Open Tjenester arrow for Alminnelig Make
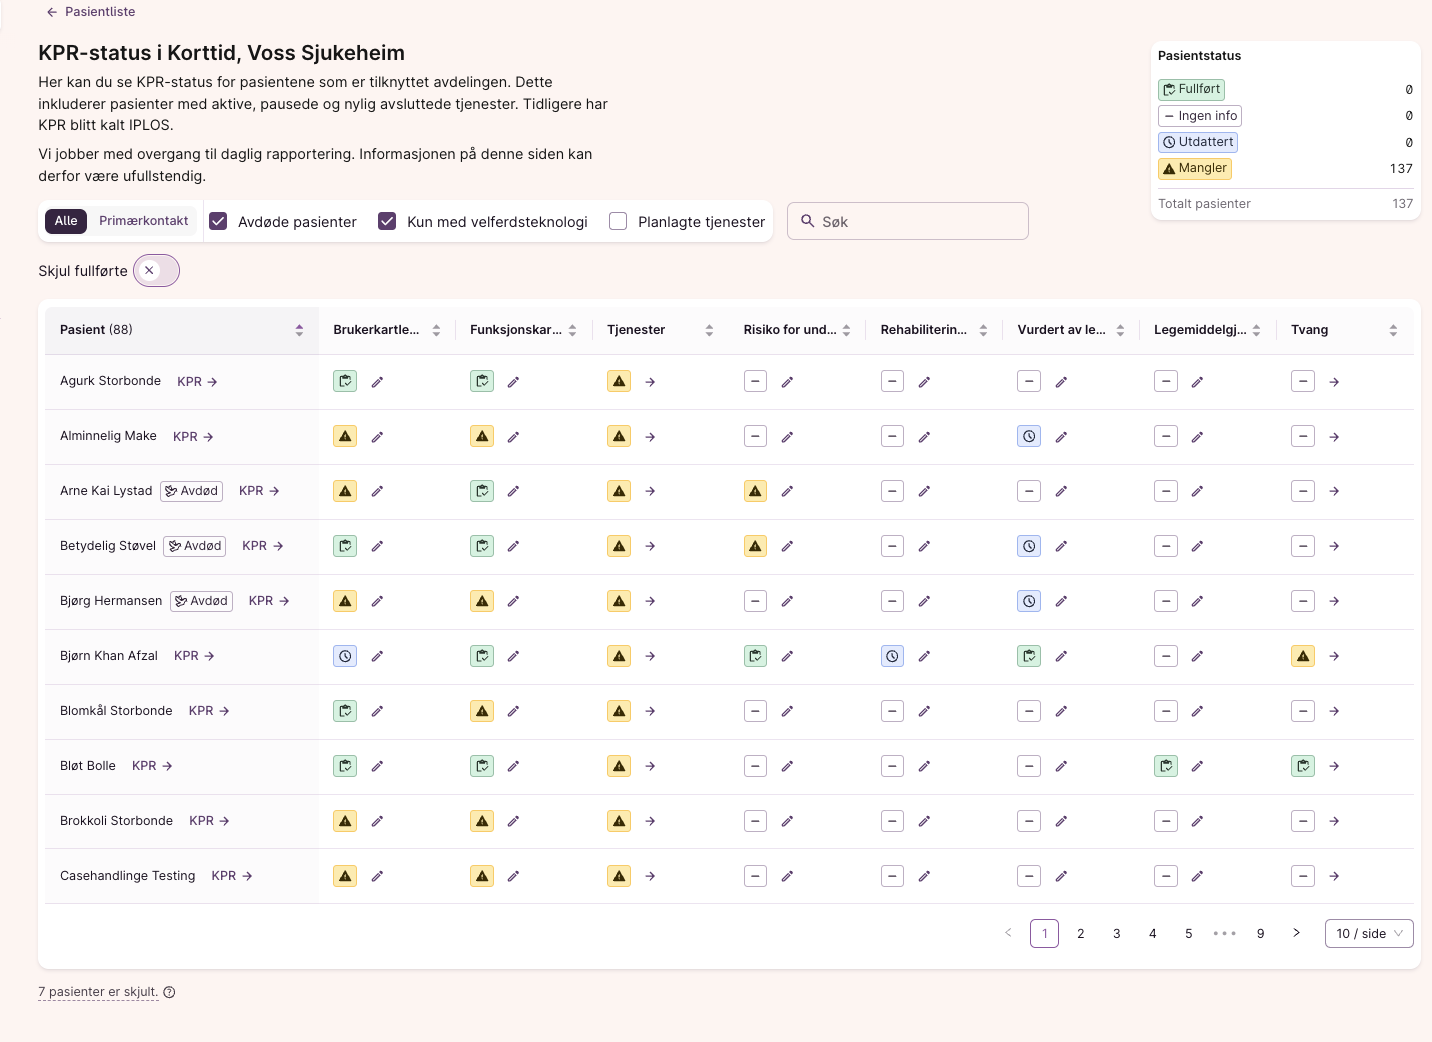The width and height of the screenshot is (1432, 1042). pos(650,437)
